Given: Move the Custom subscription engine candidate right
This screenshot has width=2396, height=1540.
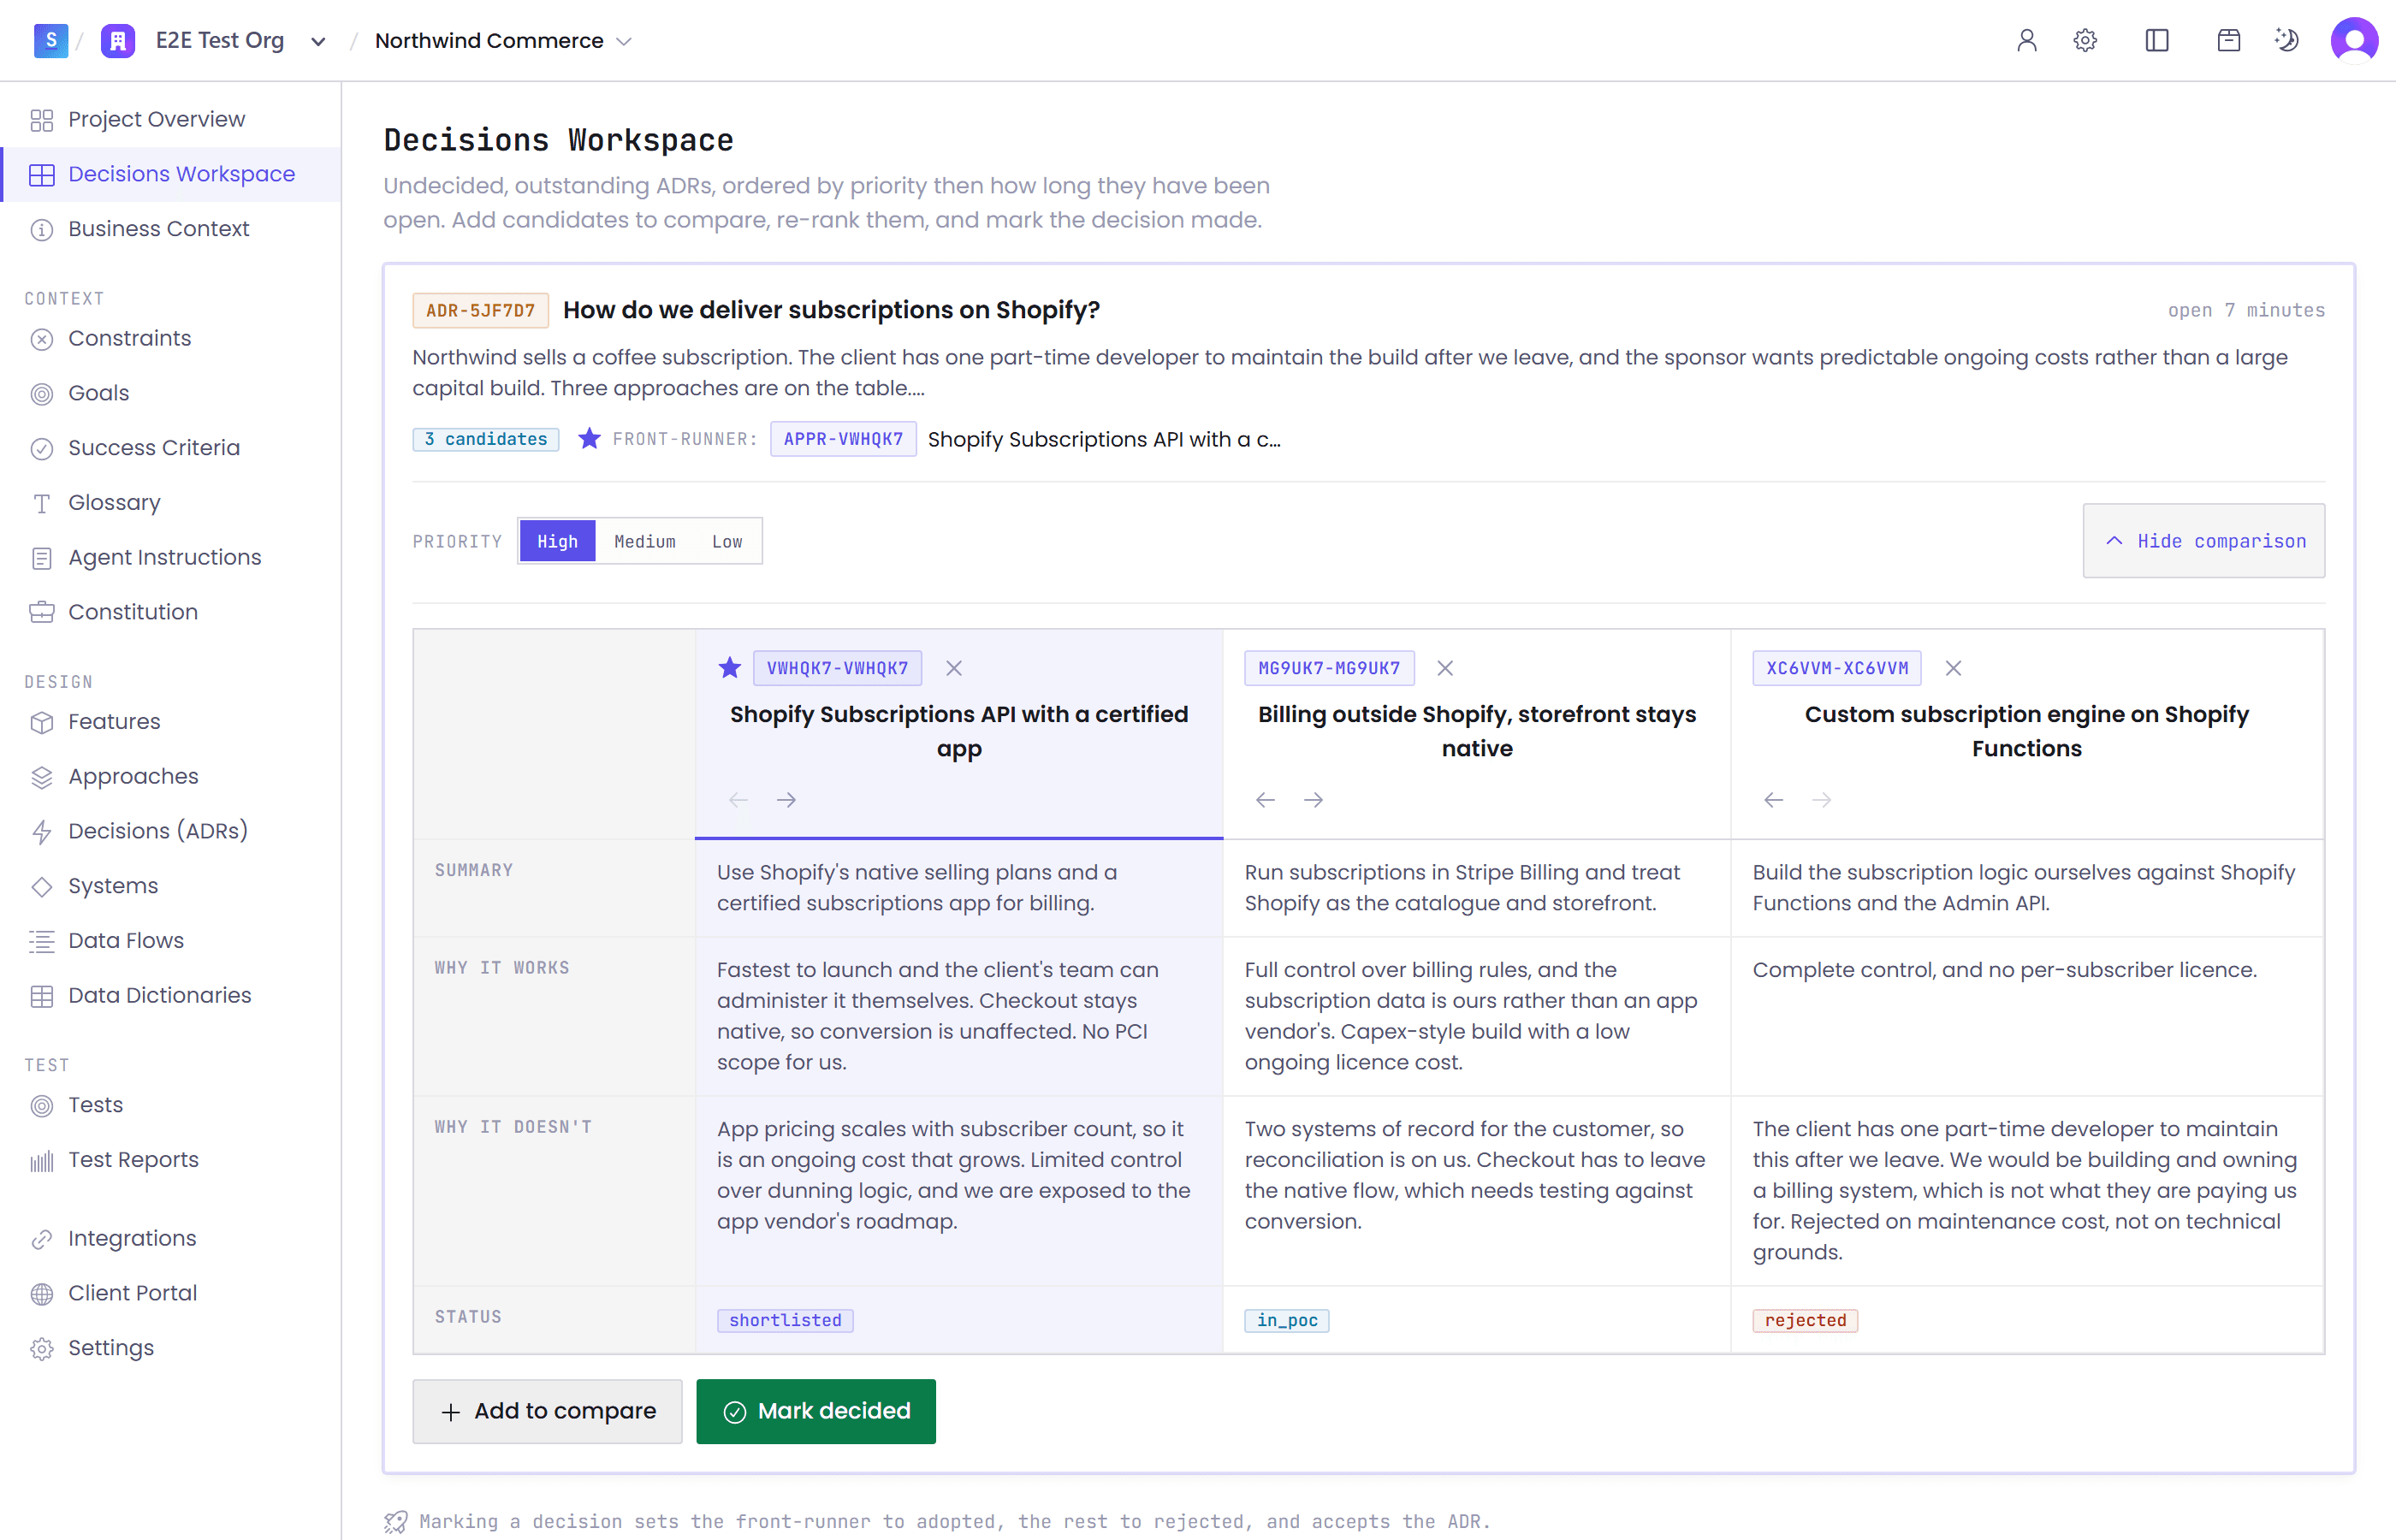Looking at the screenshot, I should coord(1822,800).
